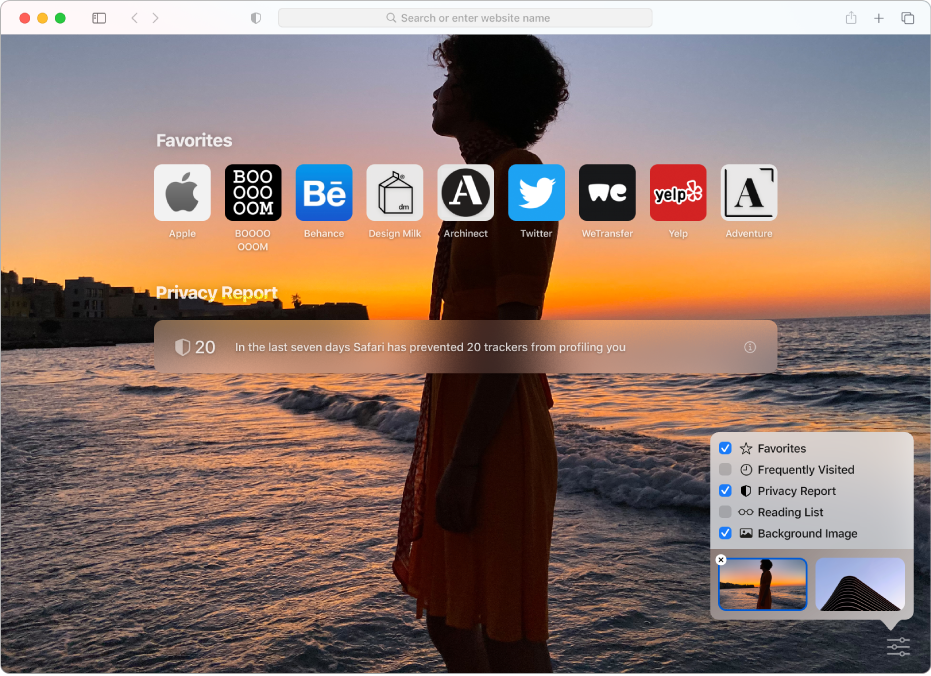The image size is (931, 676).
Task: Visit Twitter from Favorites
Action: pos(536,192)
